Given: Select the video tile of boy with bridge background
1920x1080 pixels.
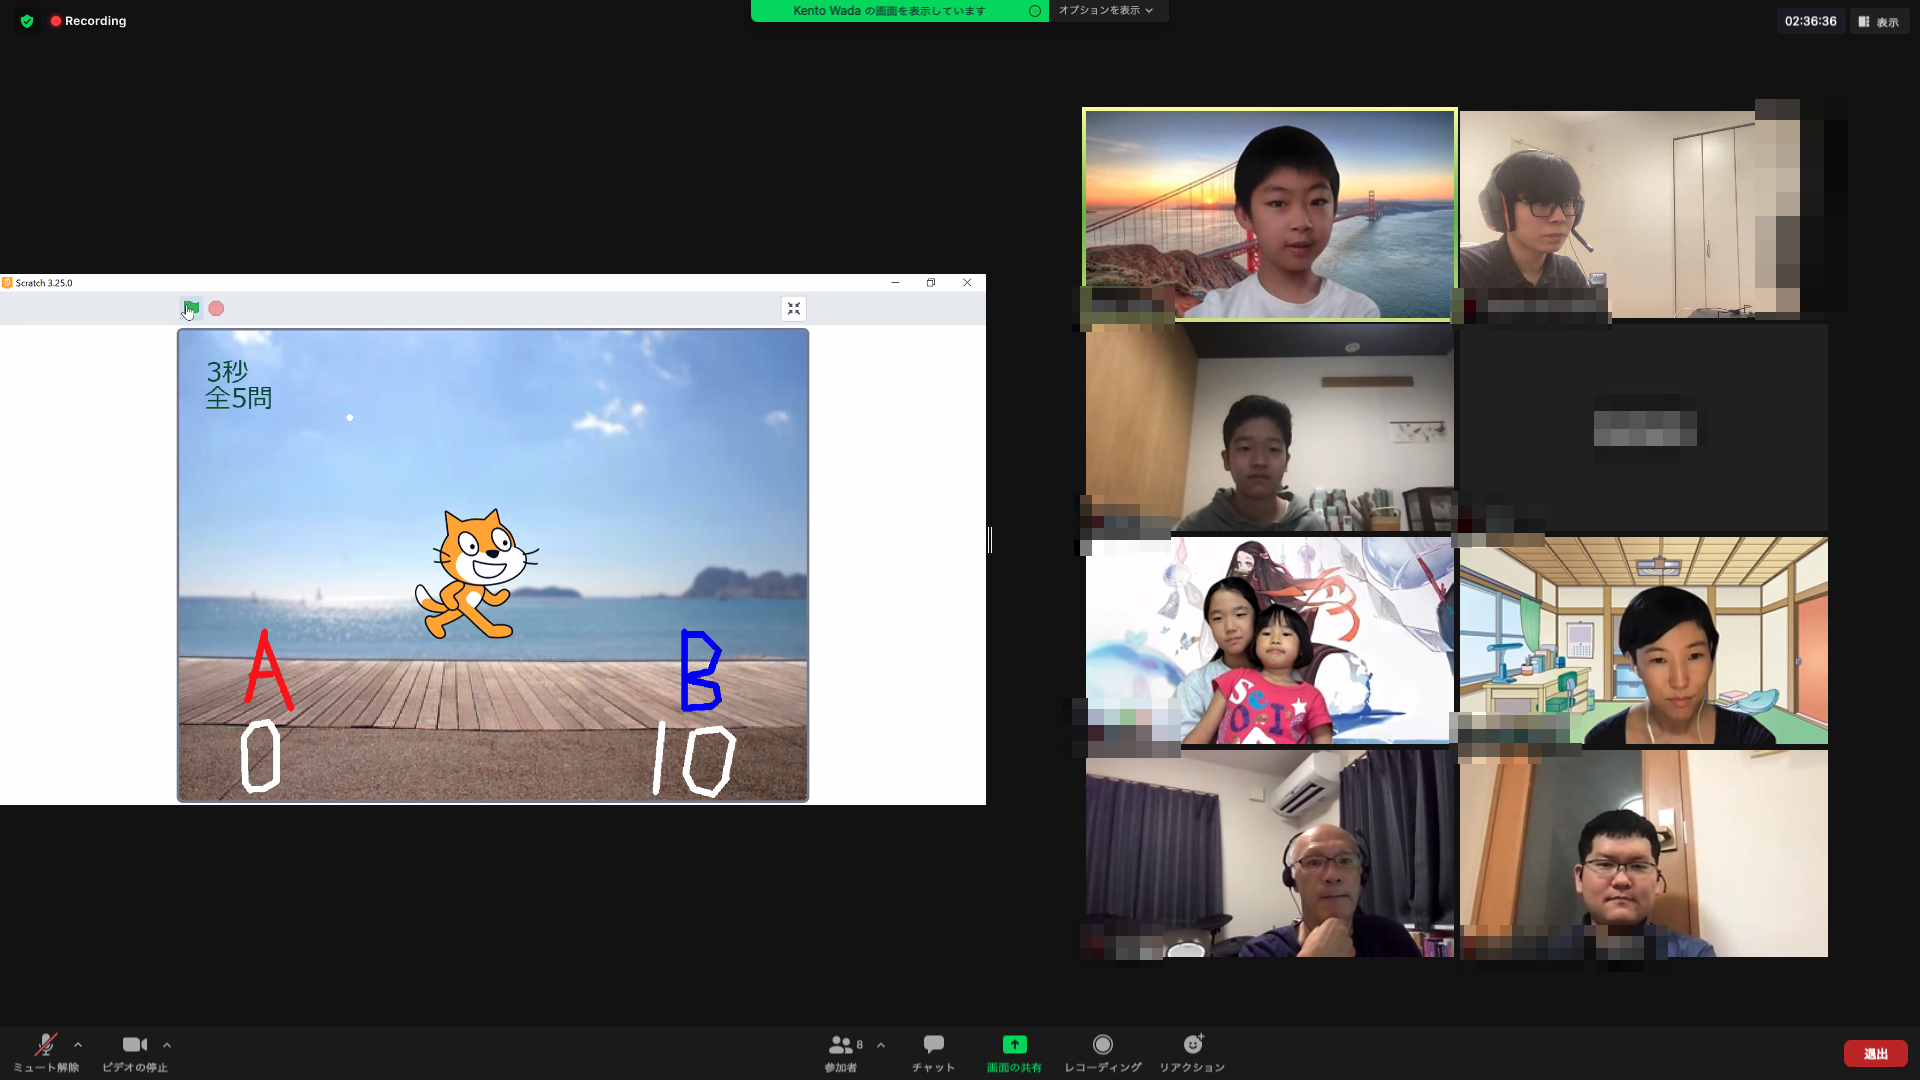Looking at the screenshot, I should click(1269, 214).
